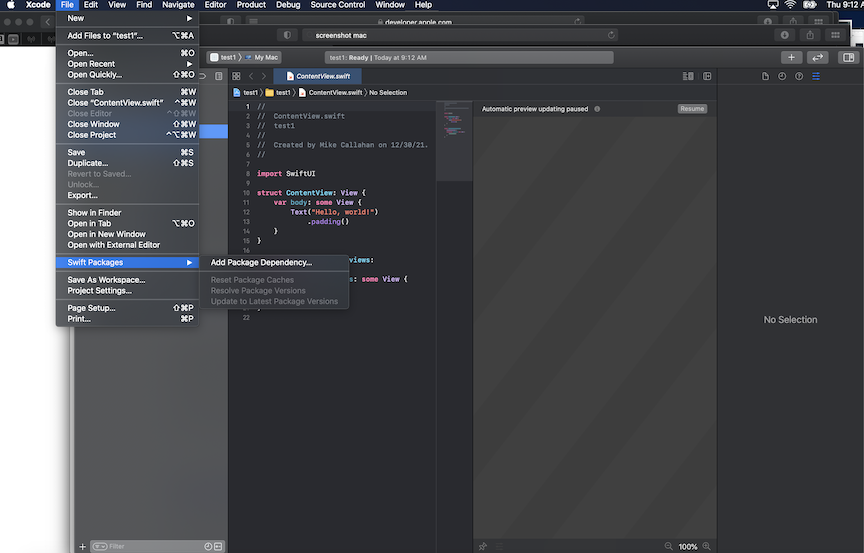Choose Export… from File menu

(127, 196)
